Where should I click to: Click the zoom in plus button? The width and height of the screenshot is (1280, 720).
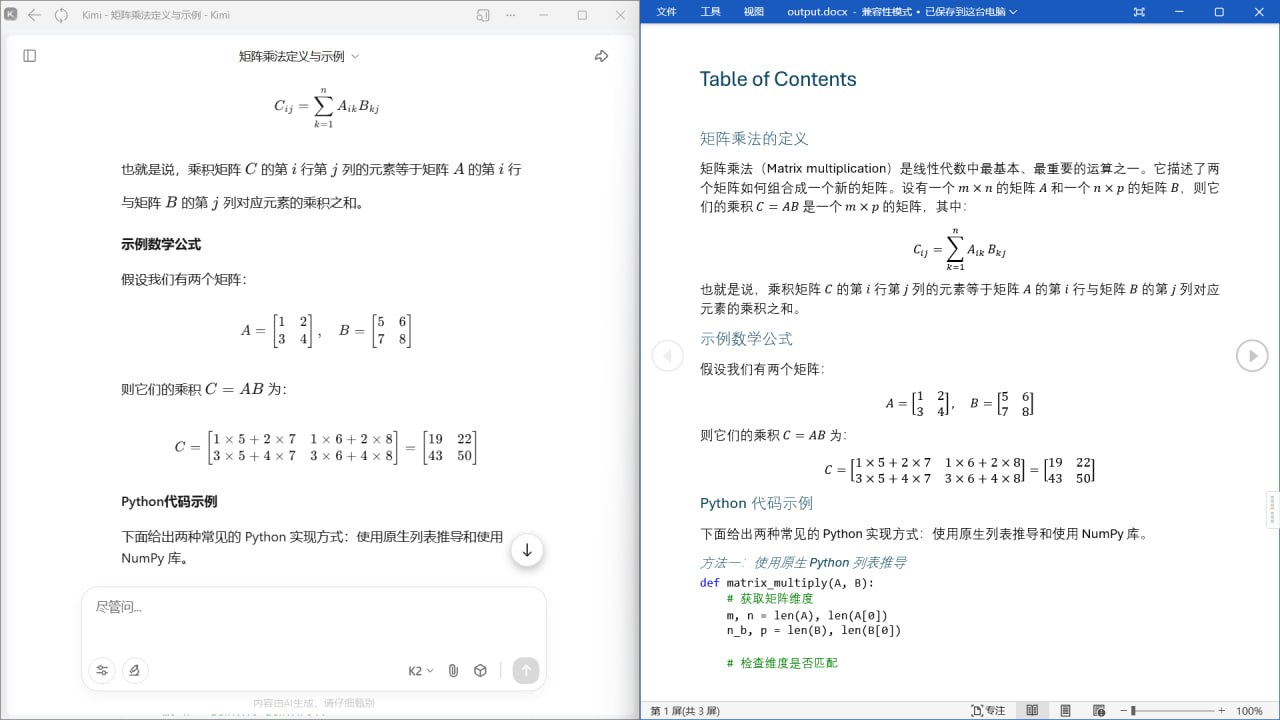point(1222,711)
